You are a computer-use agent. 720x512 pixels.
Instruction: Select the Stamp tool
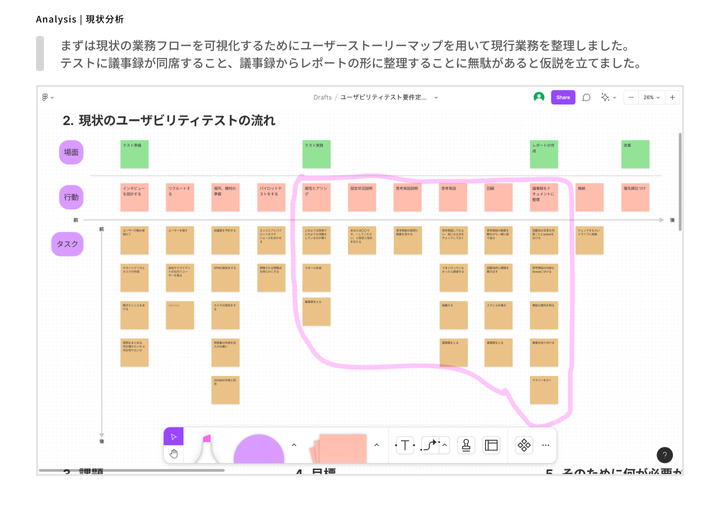pos(466,445)
